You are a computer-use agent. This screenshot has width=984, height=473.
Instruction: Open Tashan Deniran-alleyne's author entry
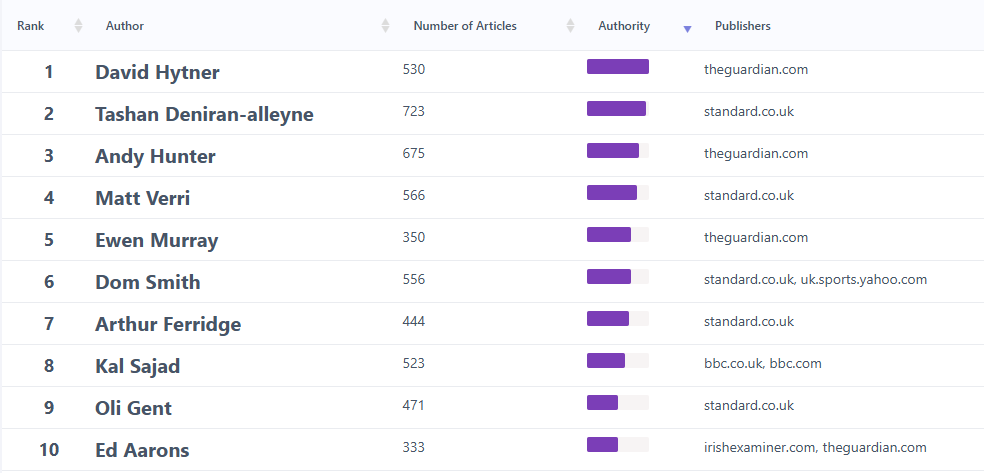tap(204, 114)
